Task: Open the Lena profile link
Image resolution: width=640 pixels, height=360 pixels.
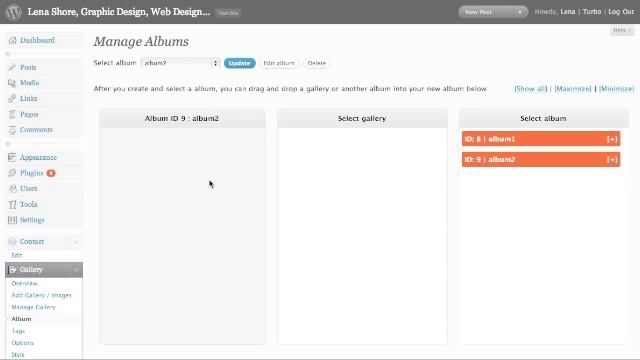Action: (568, 12)
